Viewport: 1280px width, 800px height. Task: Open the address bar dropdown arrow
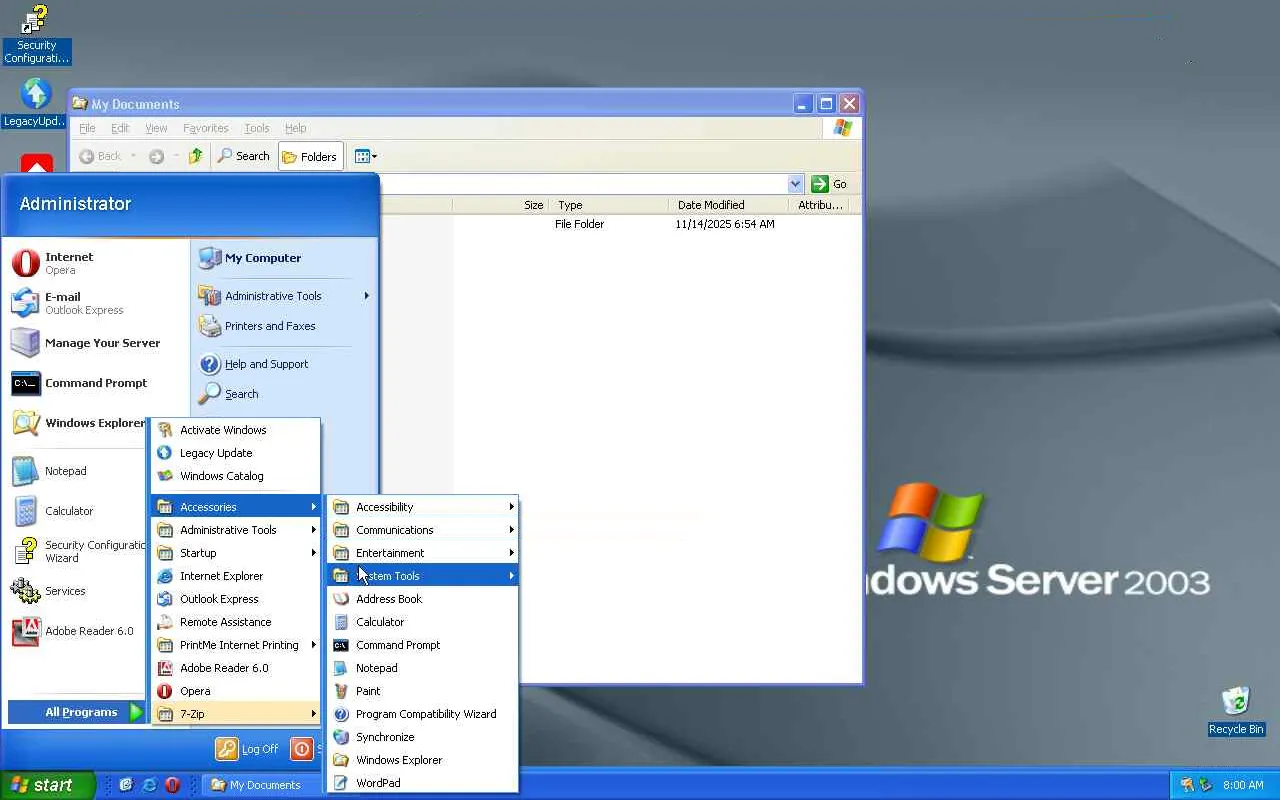[x=795, y=184]
